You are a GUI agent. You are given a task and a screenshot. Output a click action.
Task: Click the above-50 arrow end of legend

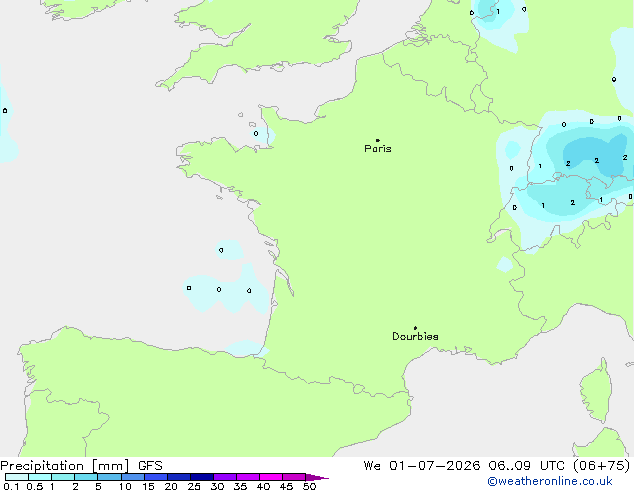point(317,477)
